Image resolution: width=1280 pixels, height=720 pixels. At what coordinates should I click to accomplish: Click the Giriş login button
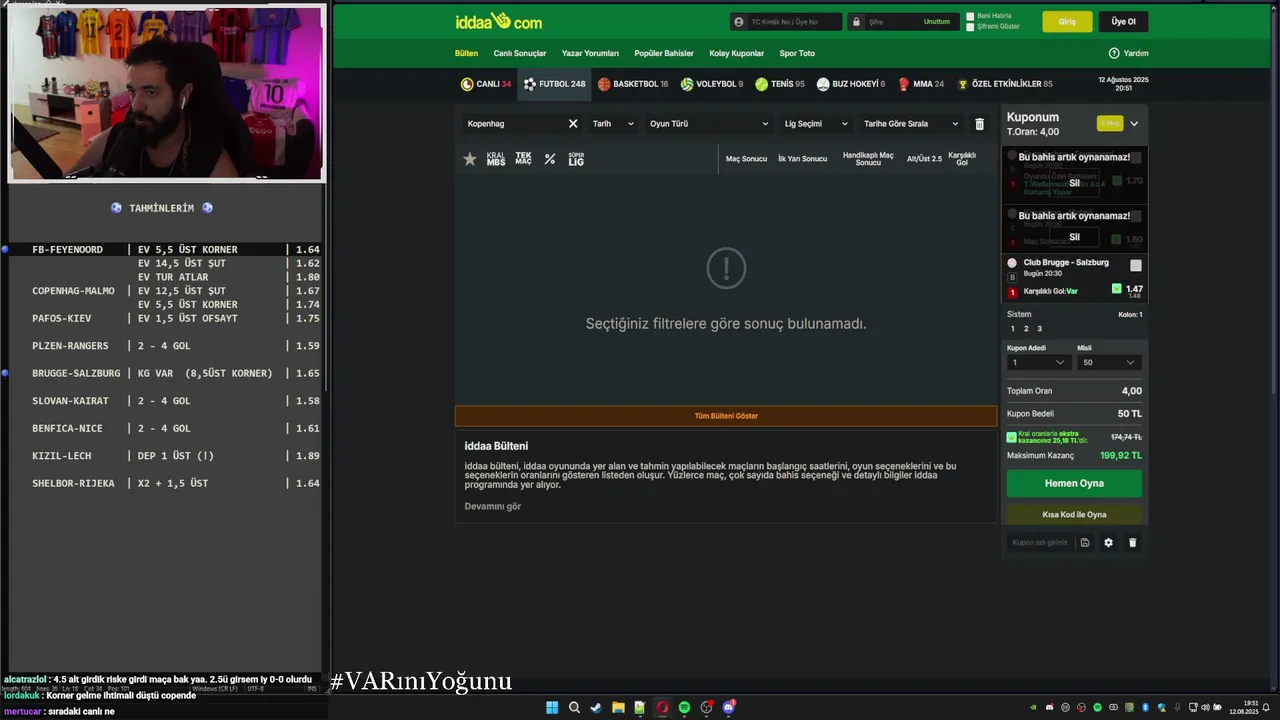tap(1067, 21)
